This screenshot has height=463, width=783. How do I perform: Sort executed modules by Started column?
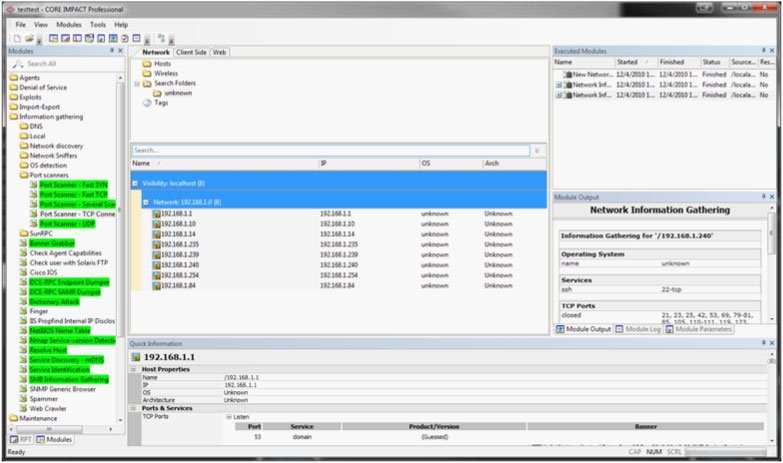coord(635,62)
